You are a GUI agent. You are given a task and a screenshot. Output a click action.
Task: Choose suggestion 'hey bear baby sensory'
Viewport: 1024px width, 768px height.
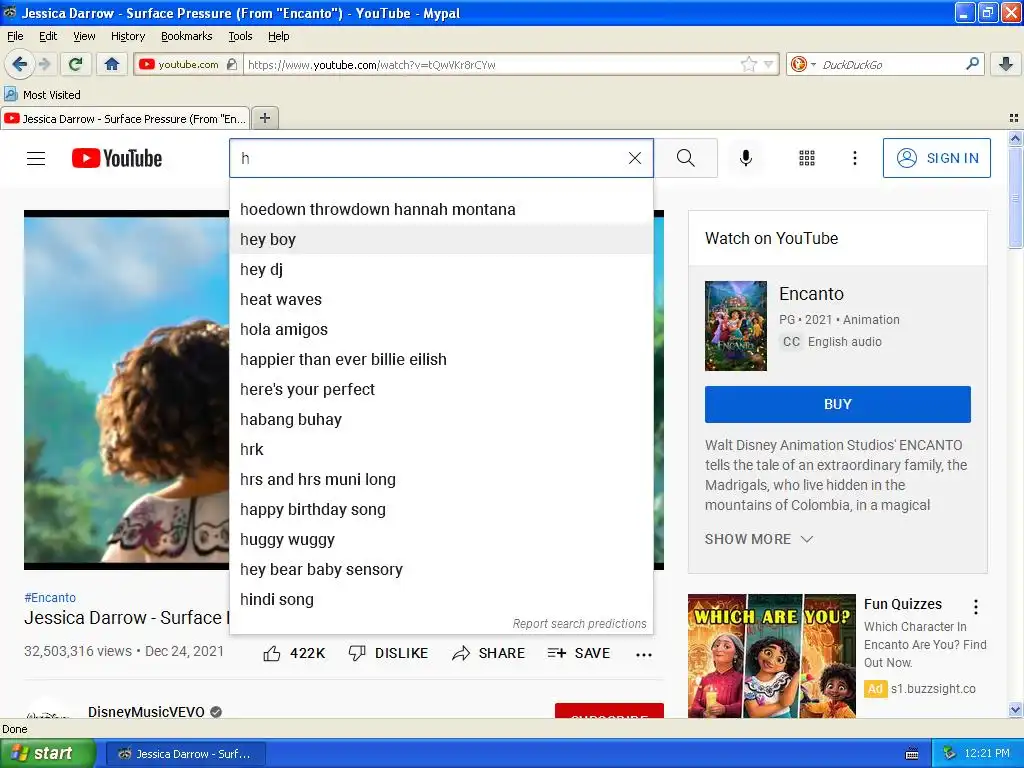[441, 570]
